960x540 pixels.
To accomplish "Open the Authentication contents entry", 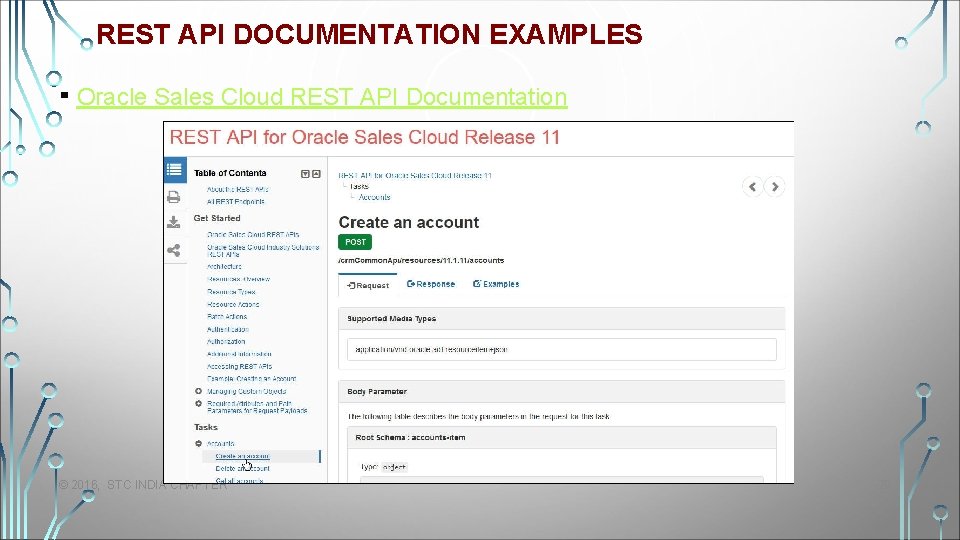I will click(227, 329).
